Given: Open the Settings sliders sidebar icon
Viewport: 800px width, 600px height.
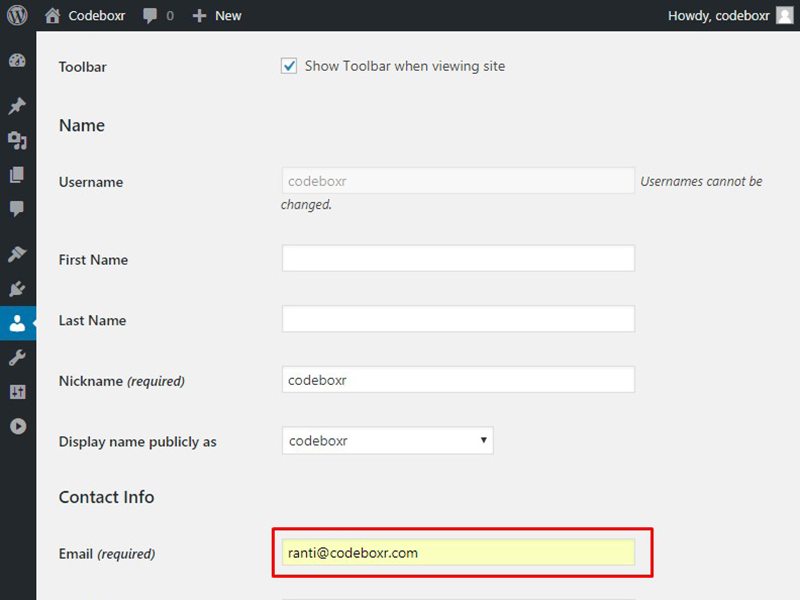Looking at the screenshot, I should point(17,392).
